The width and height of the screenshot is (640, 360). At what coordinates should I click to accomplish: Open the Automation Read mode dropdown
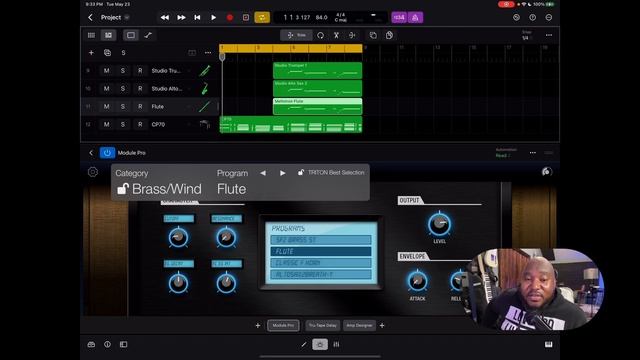(x=505, y=153)
